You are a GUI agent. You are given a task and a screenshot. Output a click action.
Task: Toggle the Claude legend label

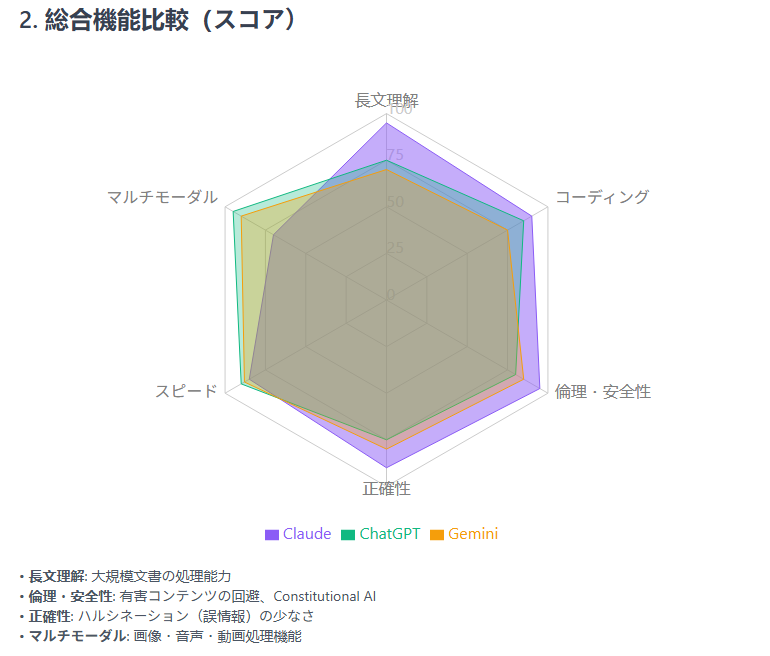[306, 534]
